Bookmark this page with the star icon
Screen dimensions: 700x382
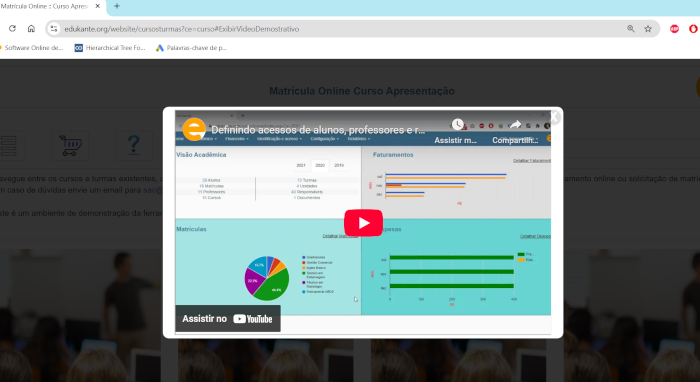648,29
